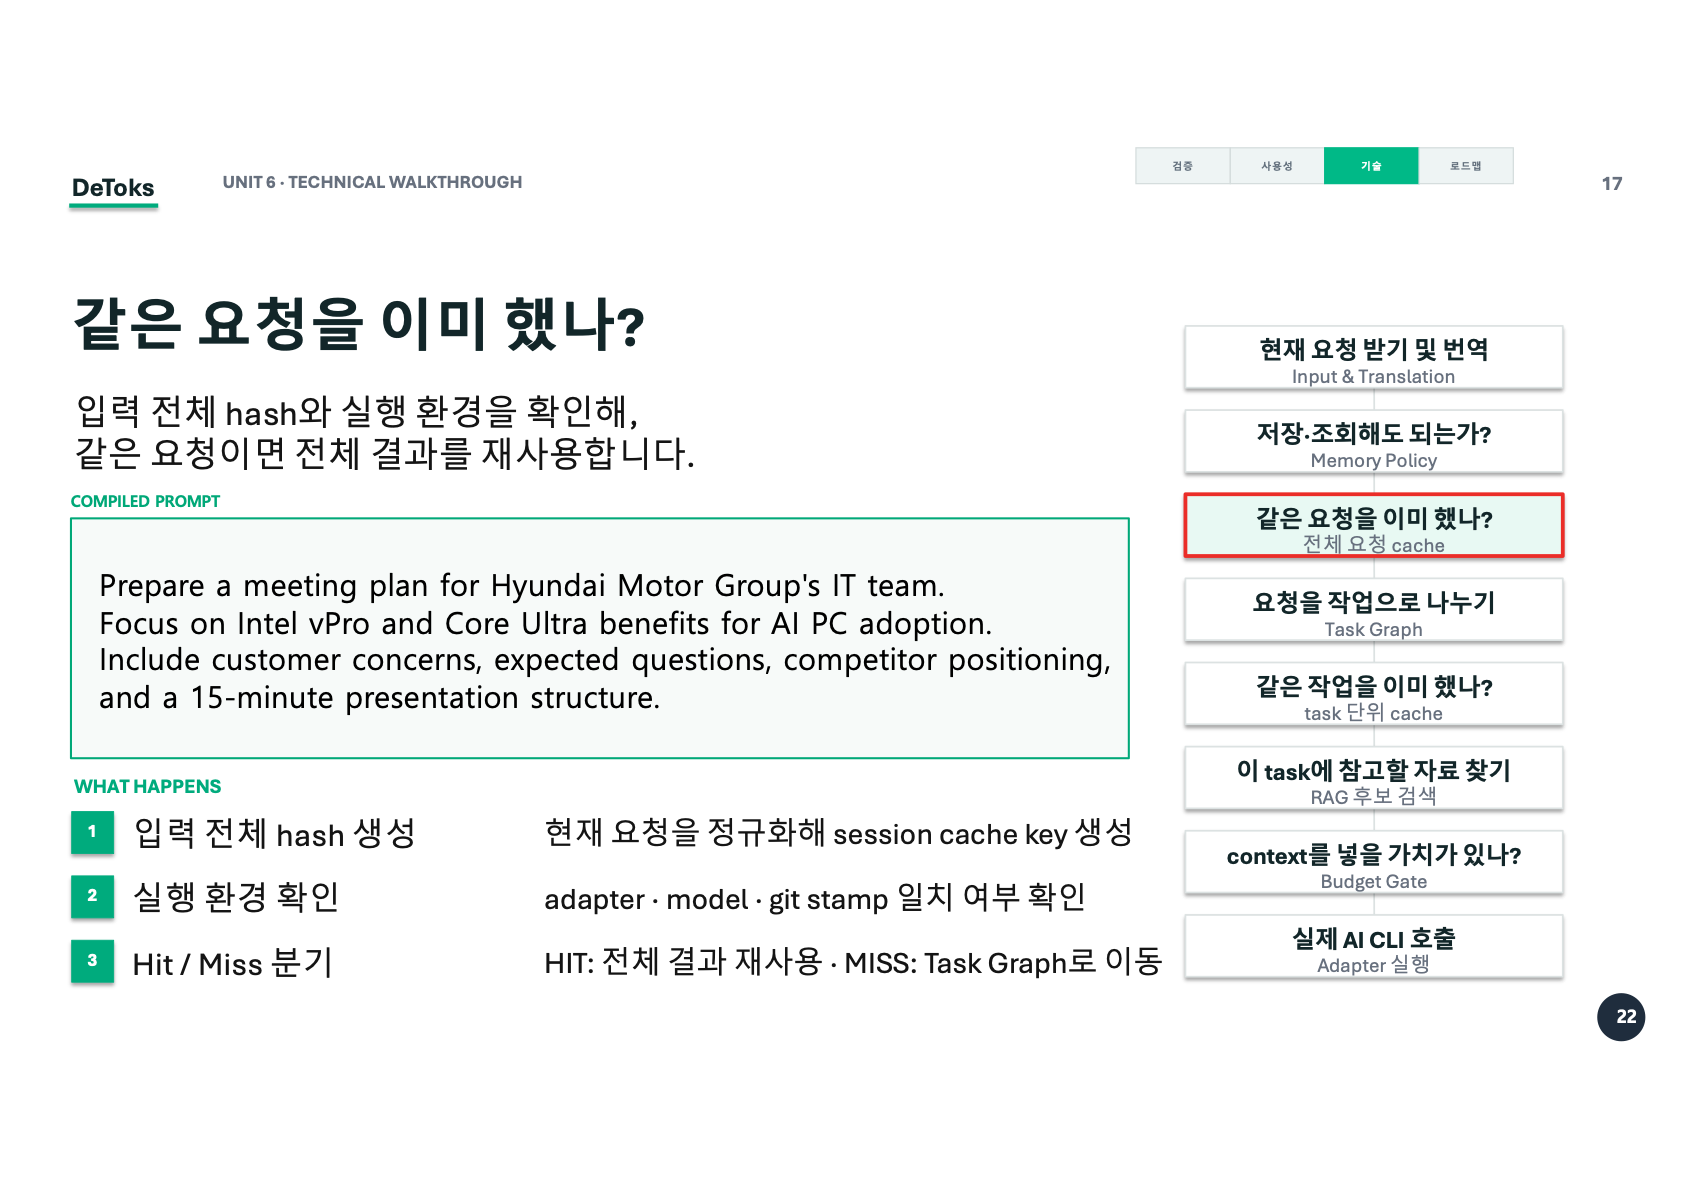Click the text Hit / Miss 분기
The height and width of the screenshot is (1191, 1684).
click(232, 963)
